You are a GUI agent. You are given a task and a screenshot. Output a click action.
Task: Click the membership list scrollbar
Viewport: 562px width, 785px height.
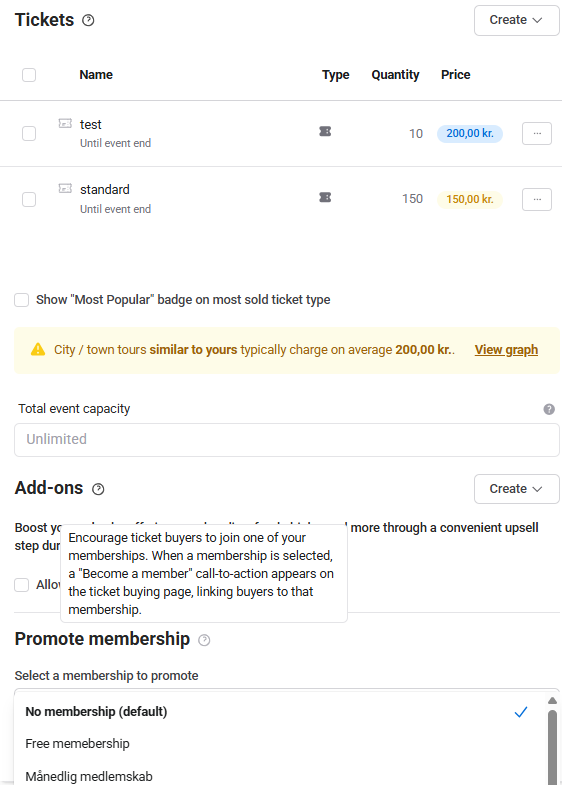552,746
